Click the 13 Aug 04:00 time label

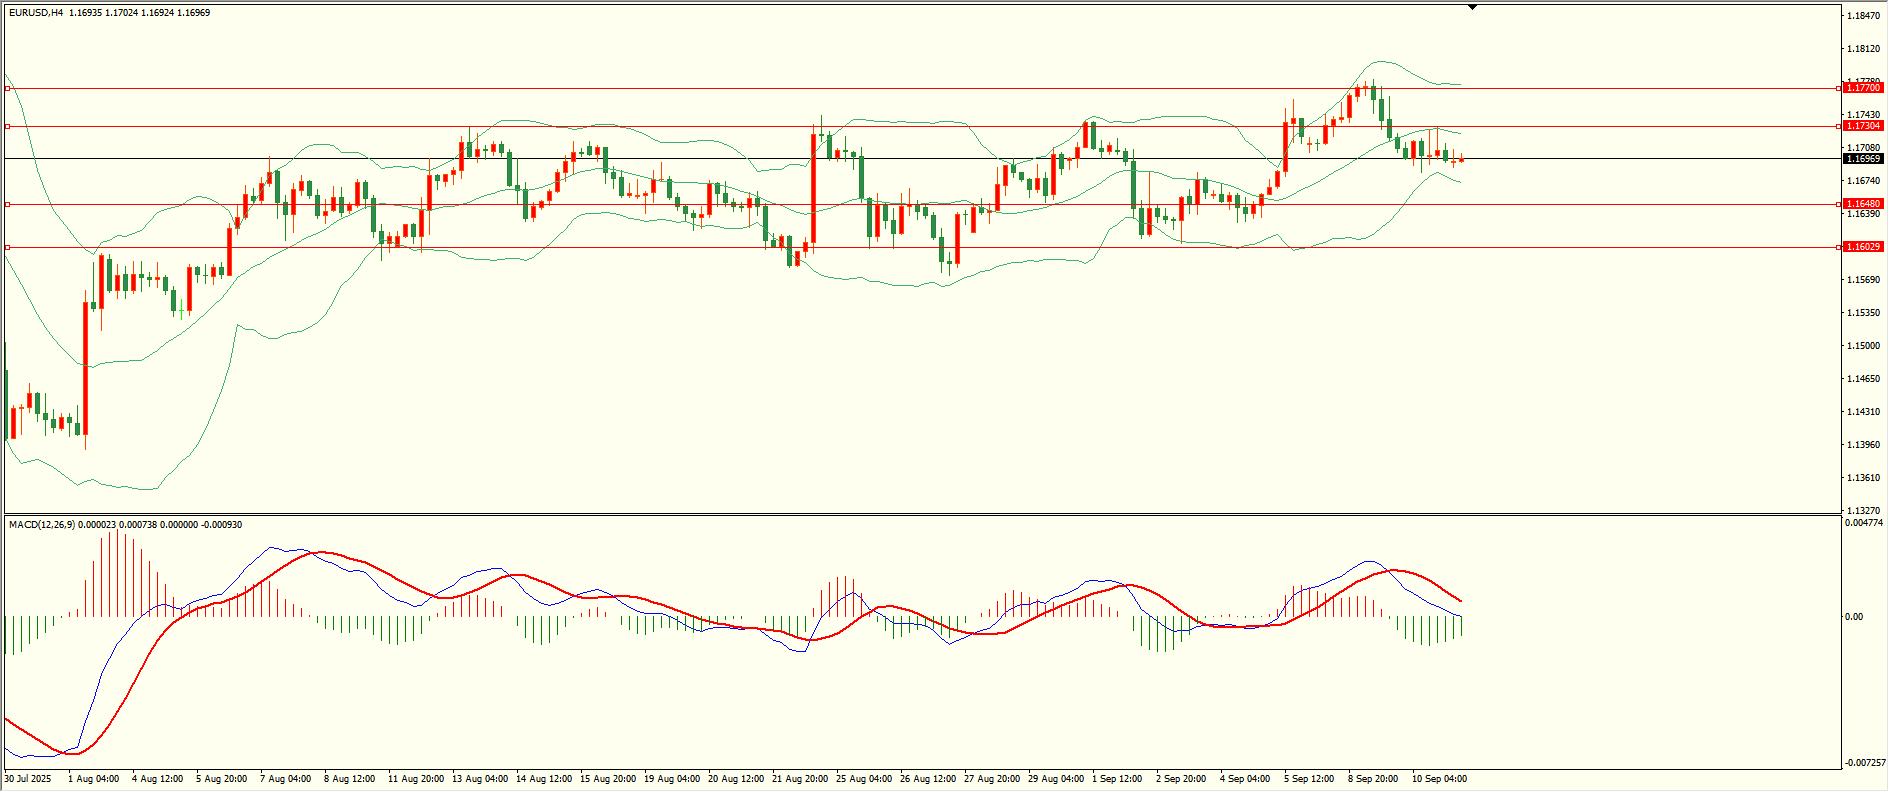pos(480,779)
